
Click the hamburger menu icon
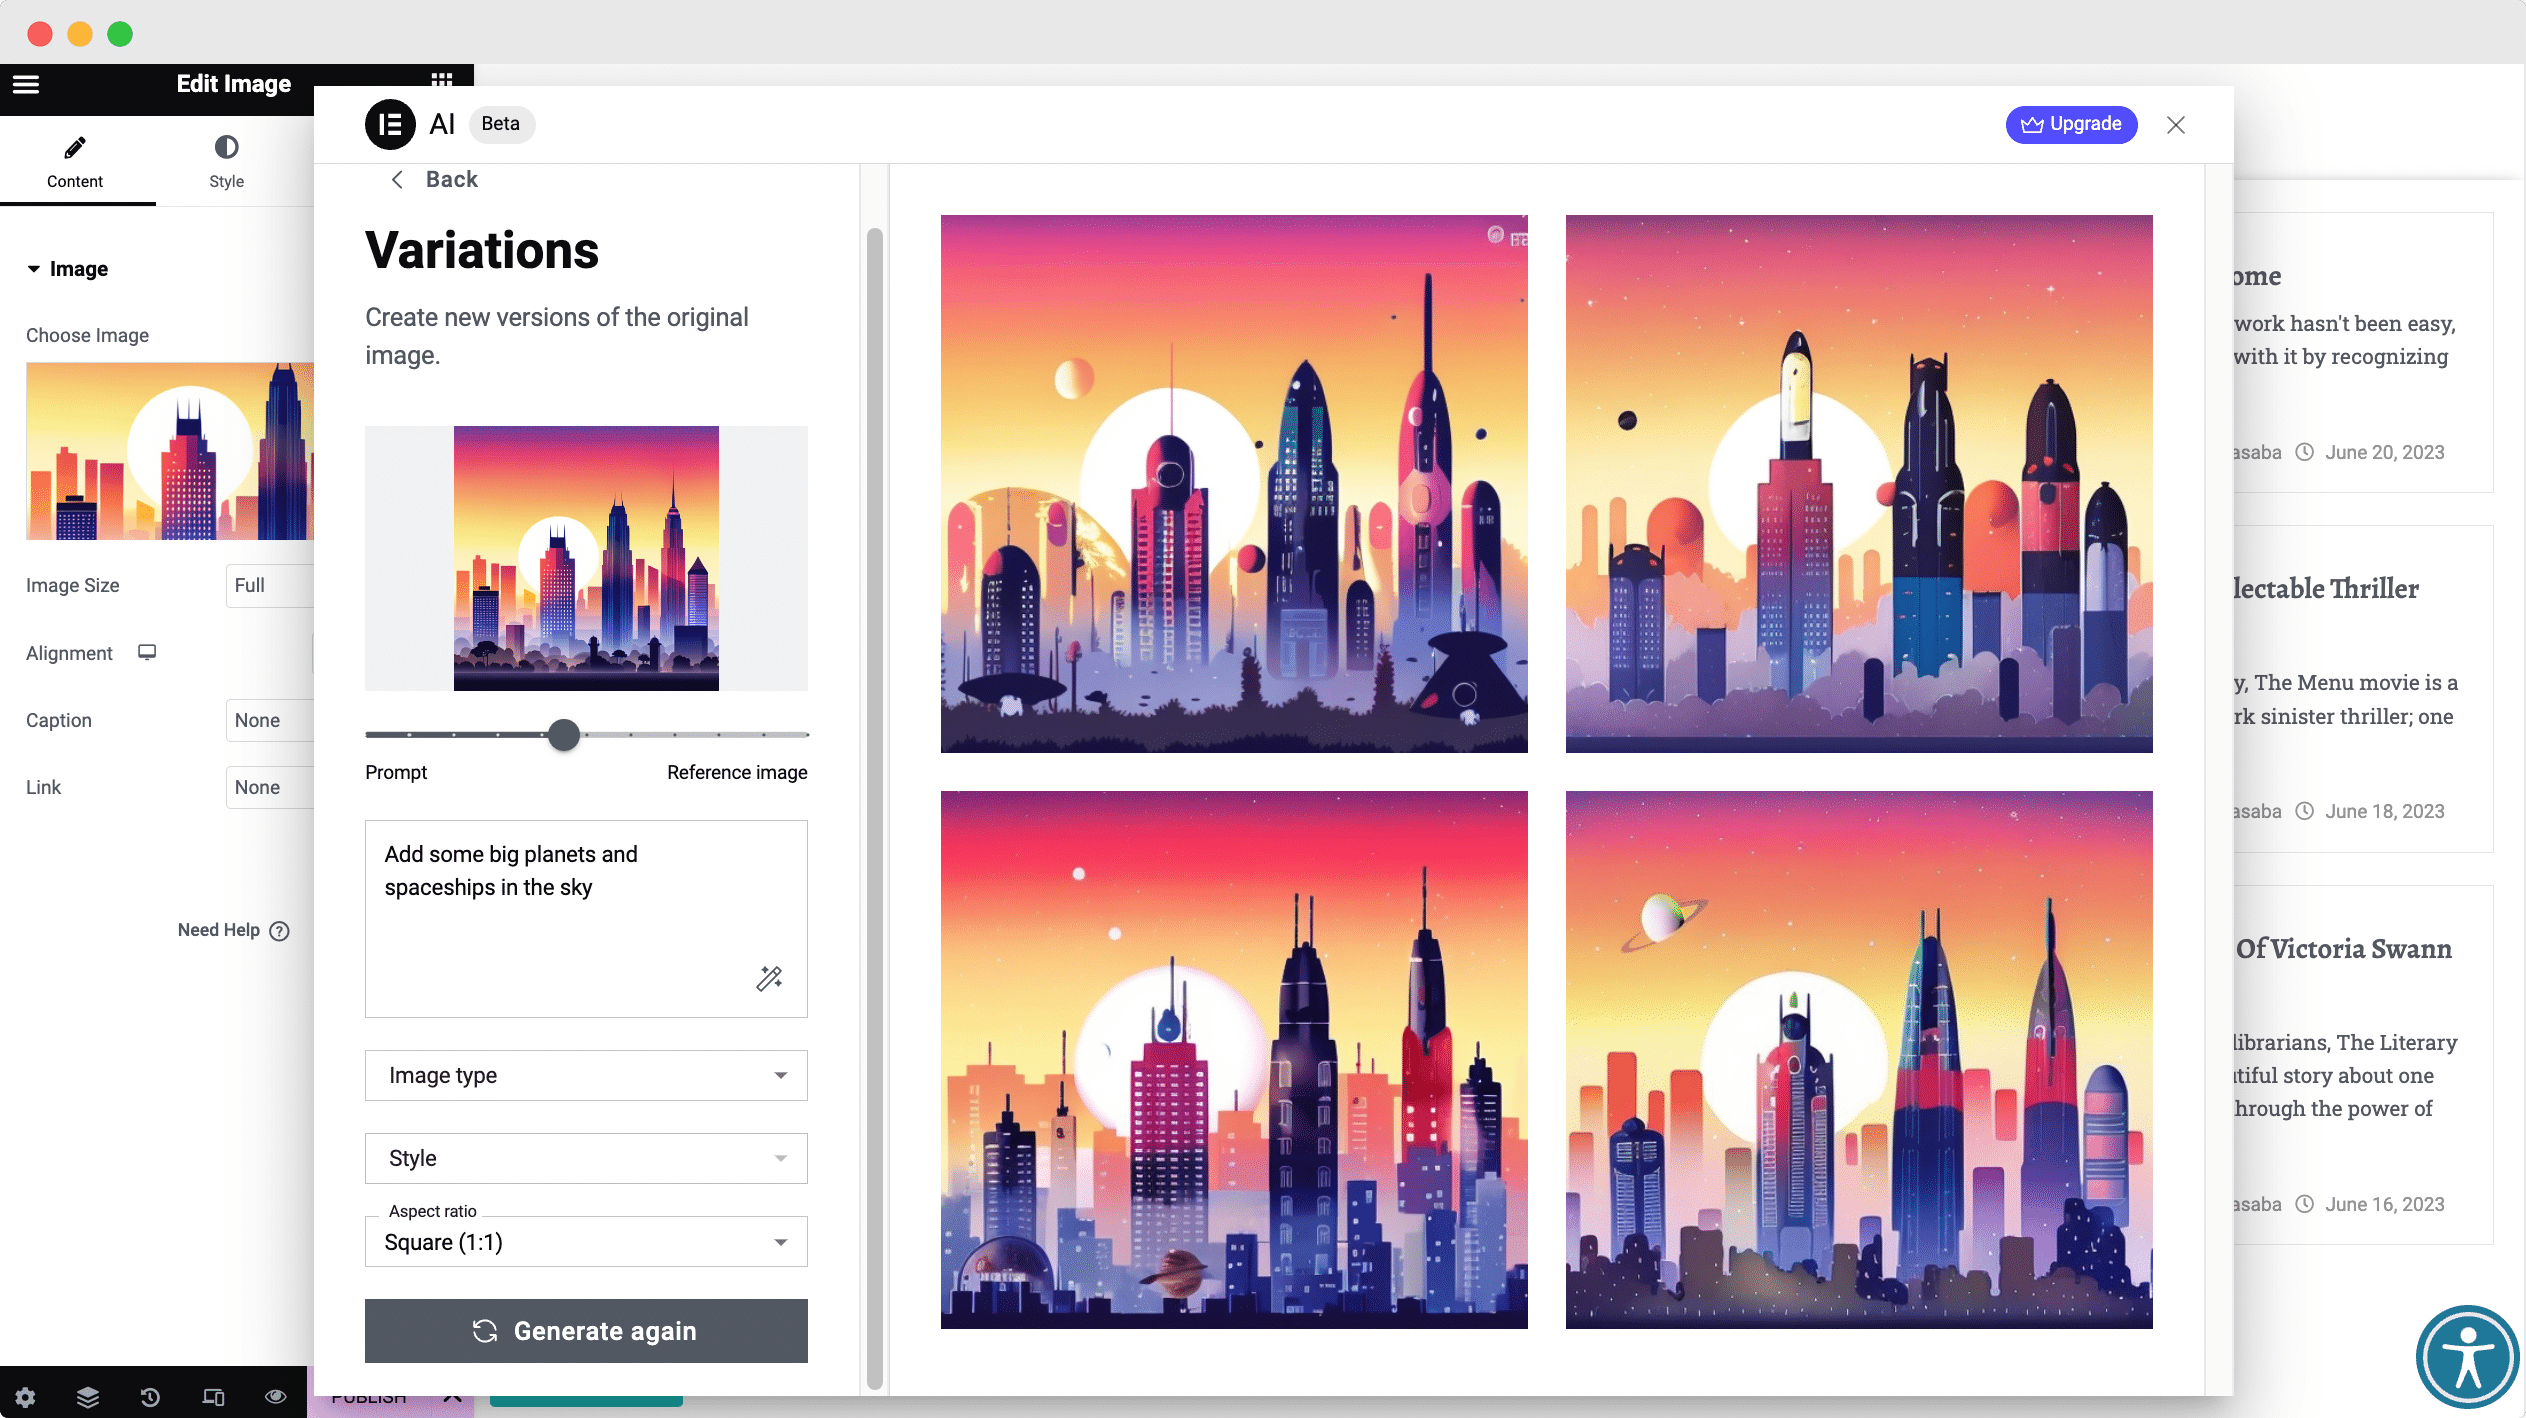pyautogui.click(x=24, y=83)
